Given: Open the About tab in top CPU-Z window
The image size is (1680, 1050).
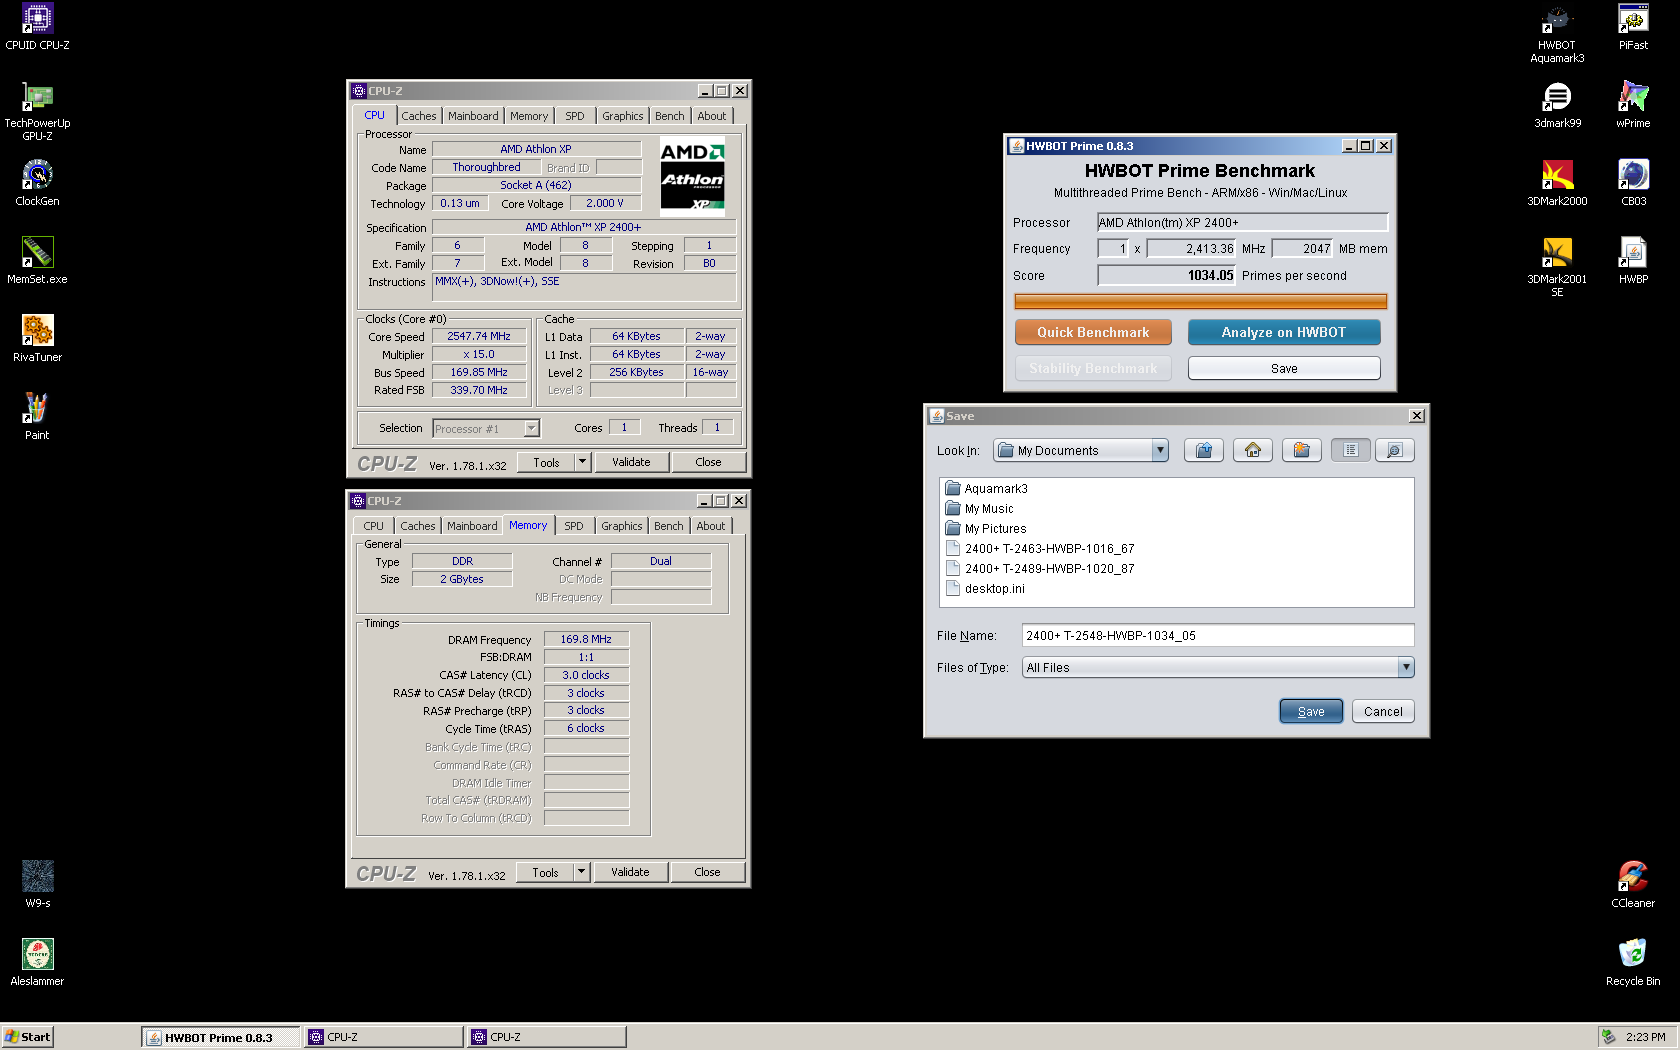Looking at the screenshot, I should 712,116.
